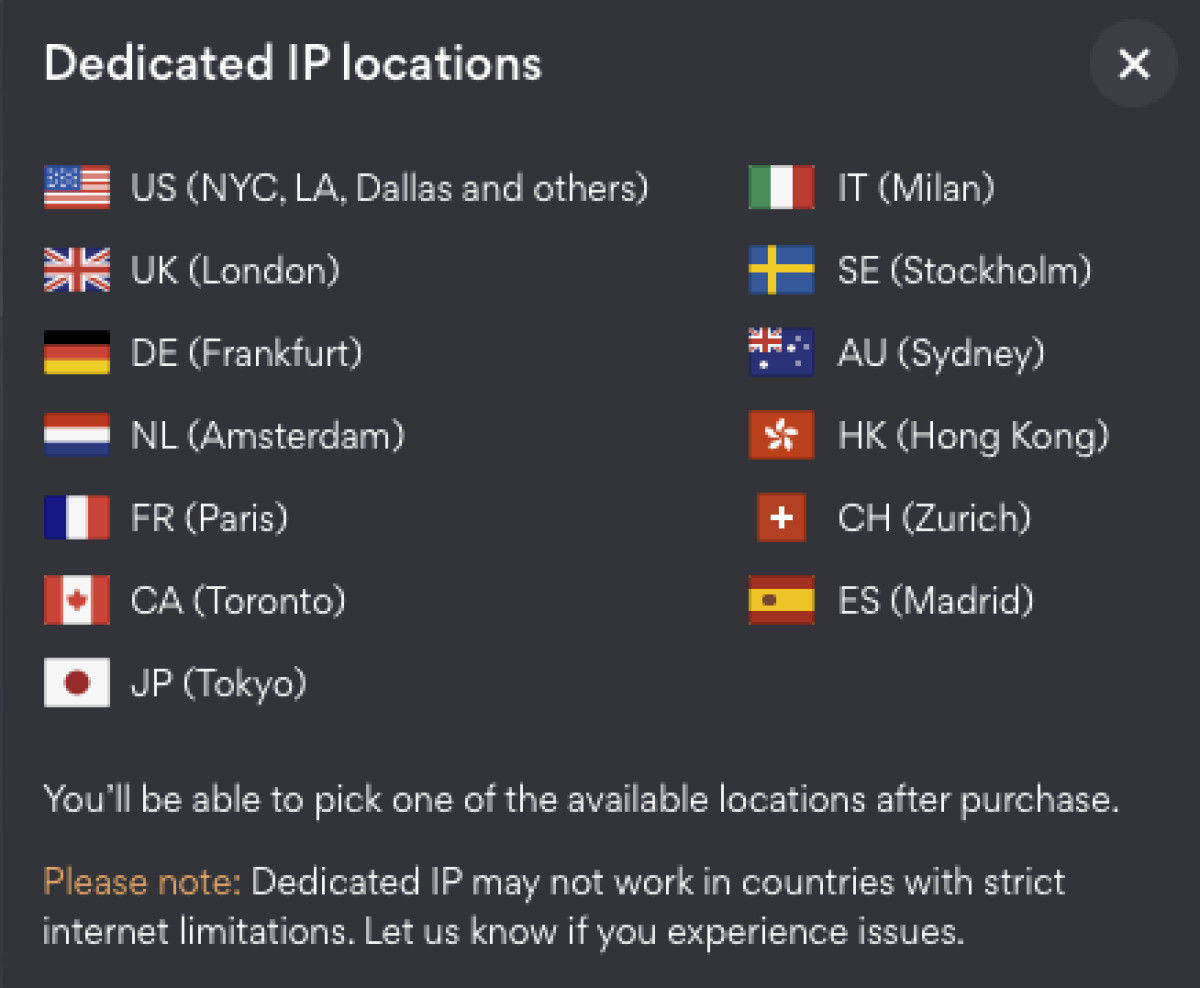Click the Australian flag icon
The height and width of the screenshot is (988, 1200).
pos(781,353)
